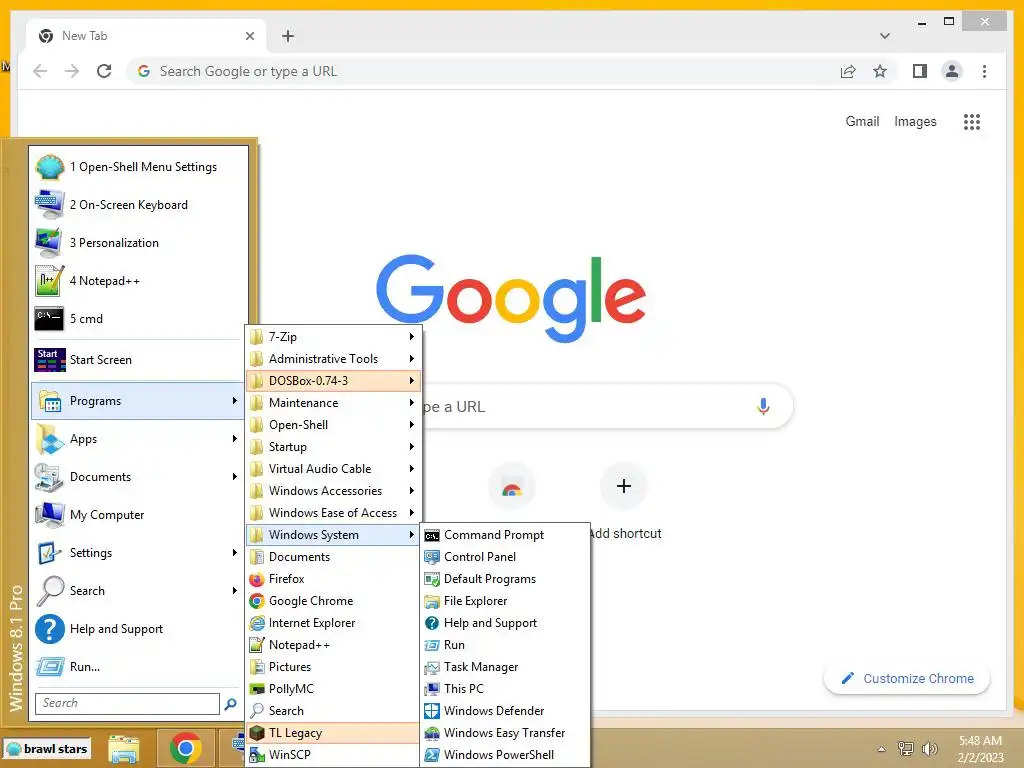Image resolution: width=1024 pixels, height=768 pixels.
Task: Open Control Panel from Windows System
Action: [505, 557]
